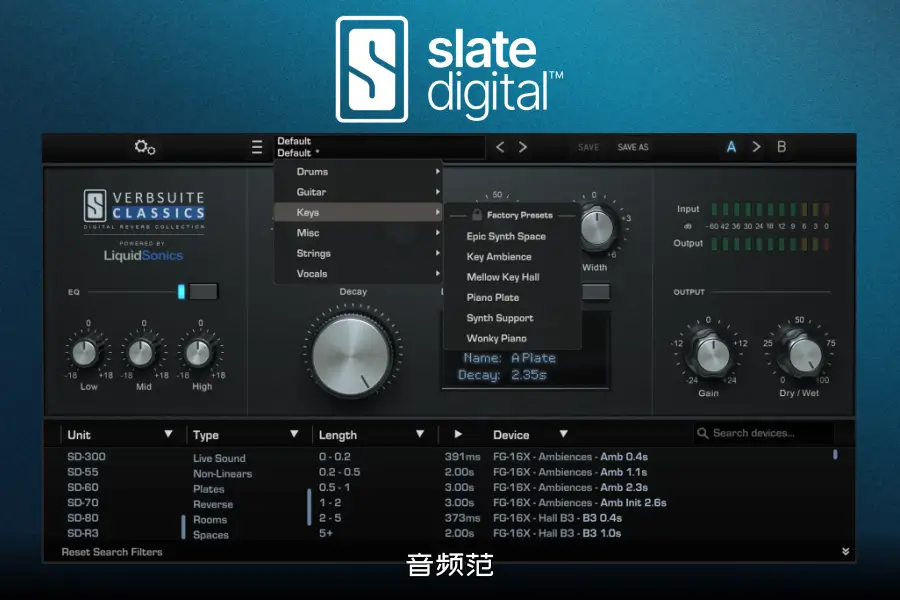900x600 pixels.
Task: Click the SAVE AS button
Action: 633,146
